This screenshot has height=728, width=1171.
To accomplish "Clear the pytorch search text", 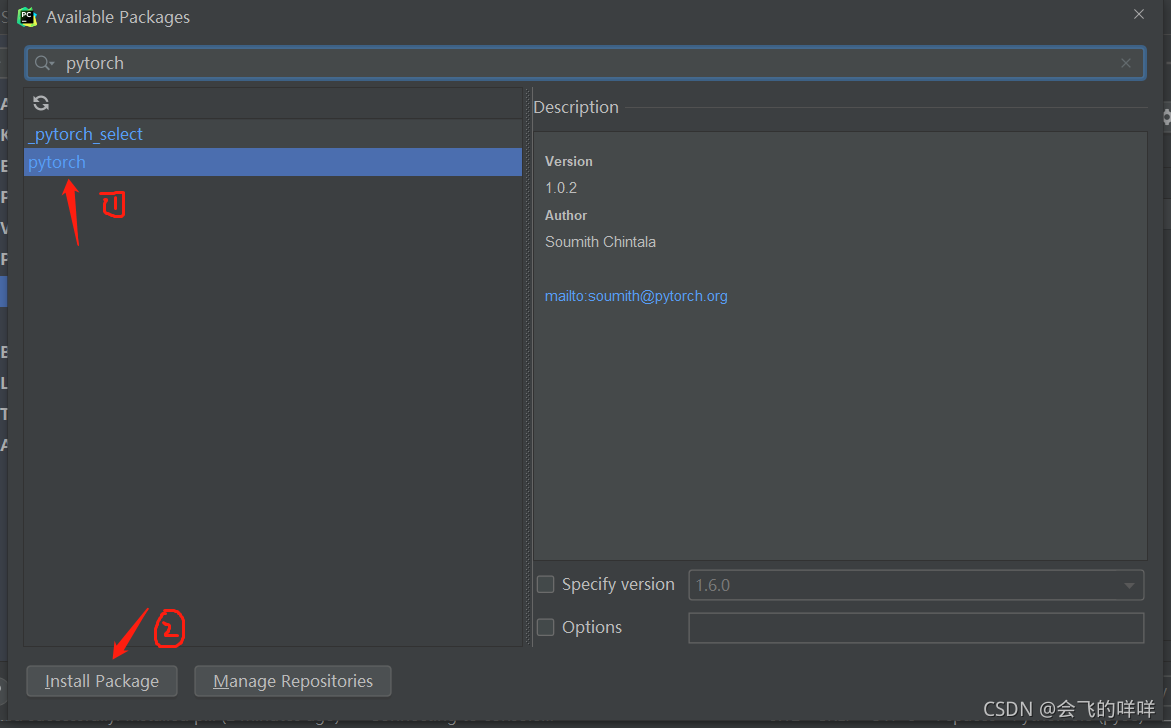I will [x=1125, y=63].
